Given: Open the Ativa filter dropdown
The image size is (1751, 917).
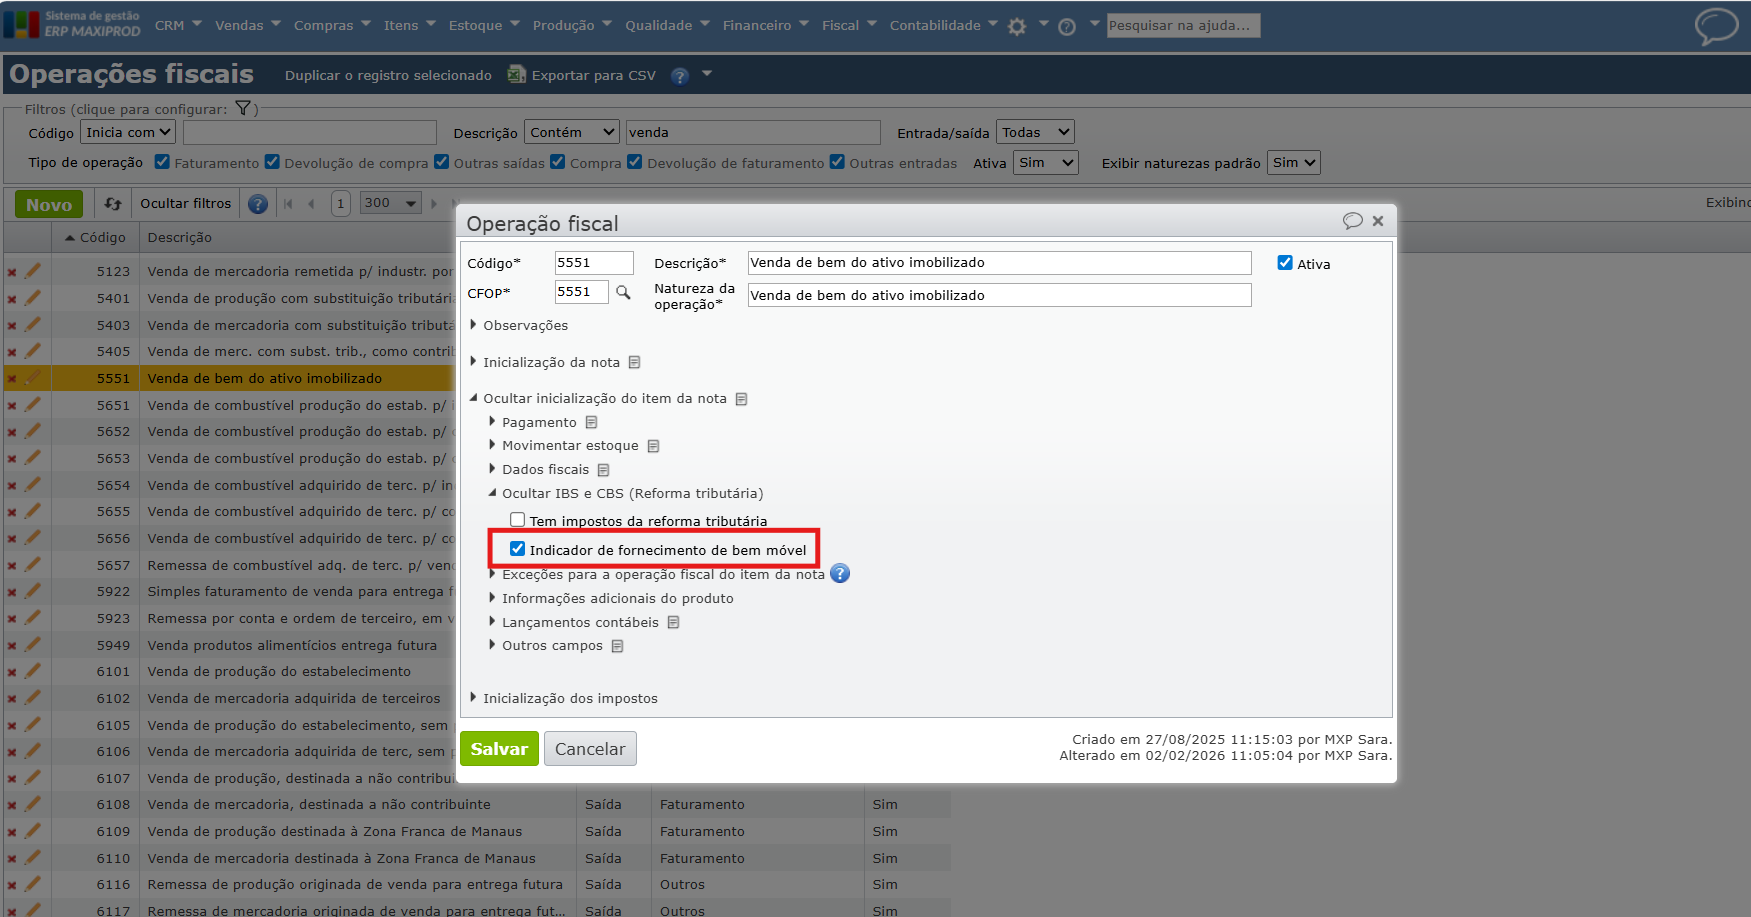Looking at the screenshot, I should tap(1046, 163).
